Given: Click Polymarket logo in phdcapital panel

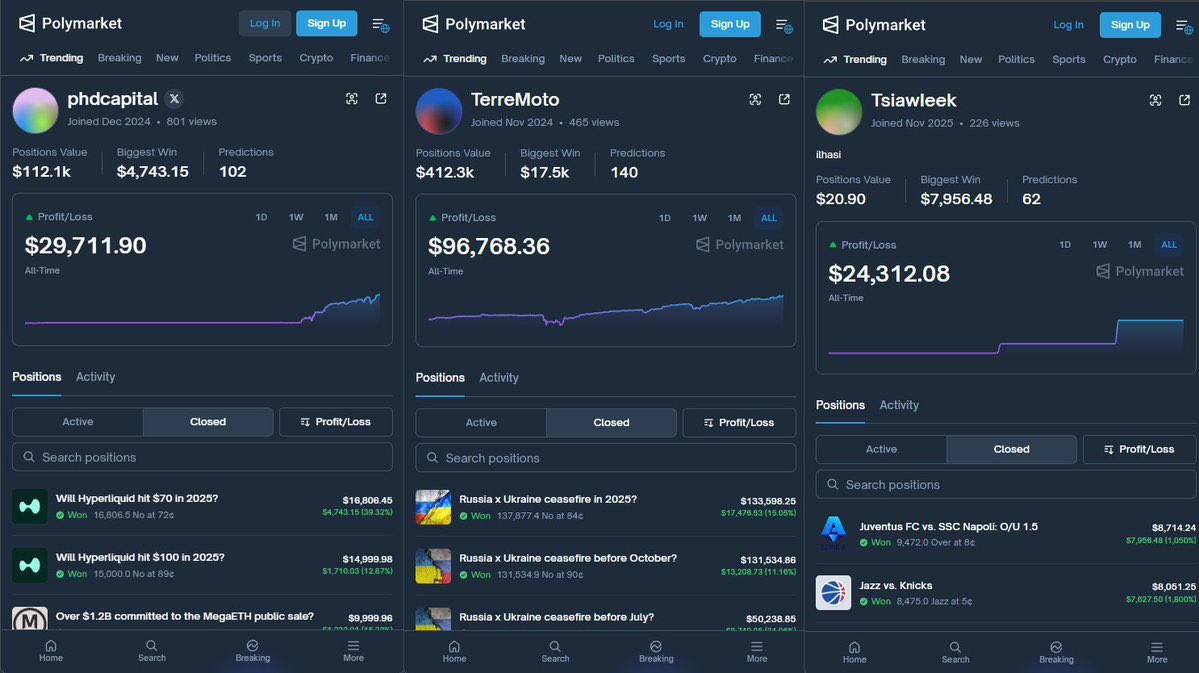Looking at the screenshot, I should click(70, 24).
